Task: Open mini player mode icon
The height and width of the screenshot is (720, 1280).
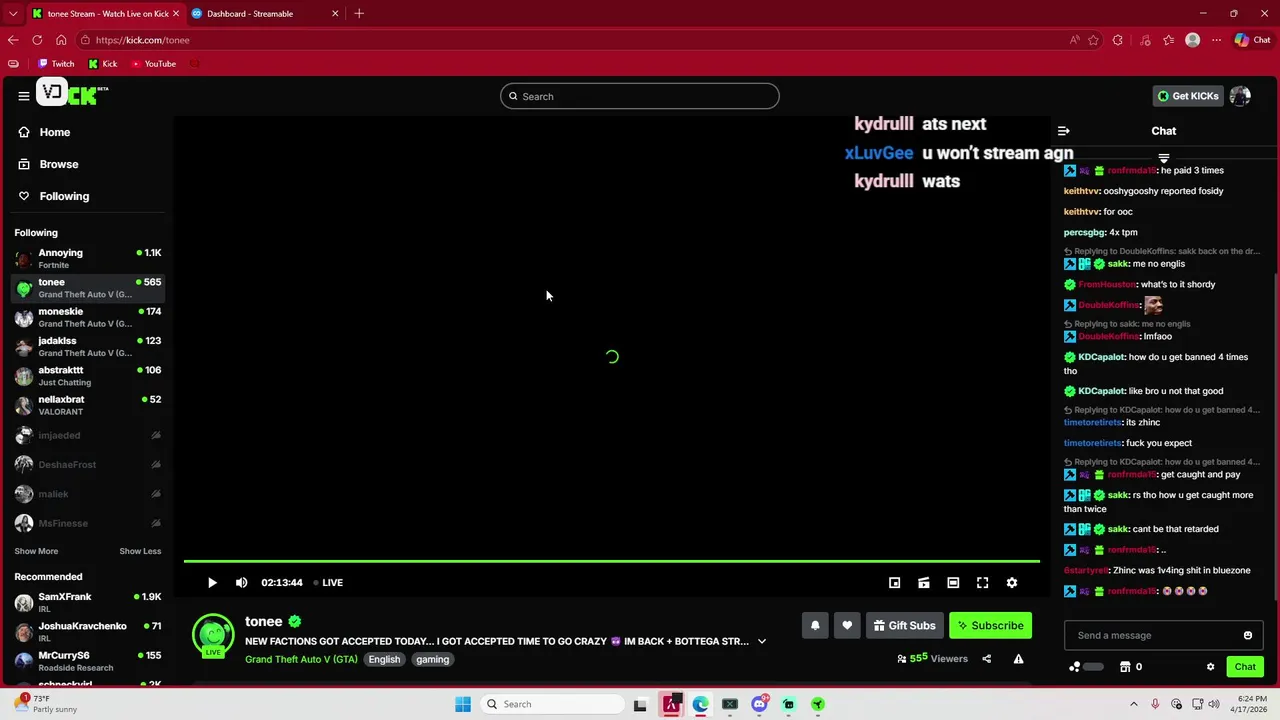Action: 895,583
